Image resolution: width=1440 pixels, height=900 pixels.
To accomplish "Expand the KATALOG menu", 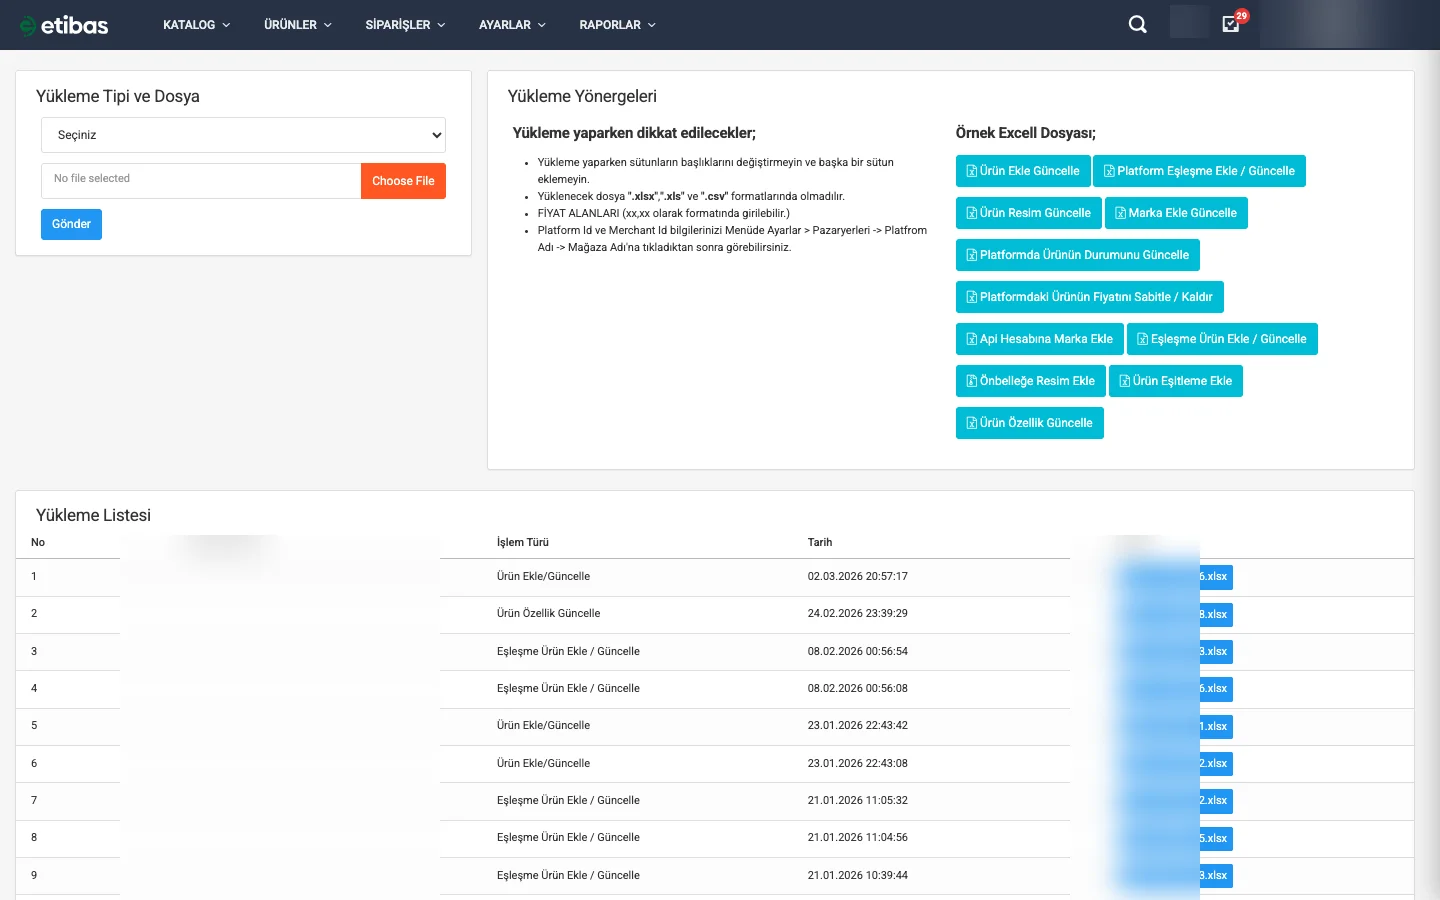I will pos(196,25).
